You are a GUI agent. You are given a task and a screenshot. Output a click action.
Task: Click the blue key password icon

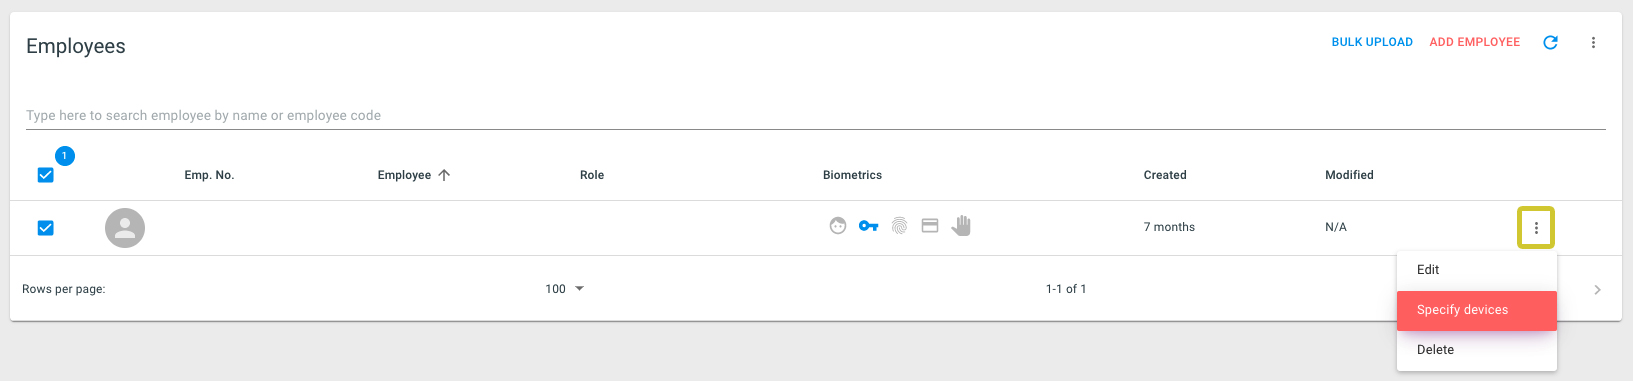pyautogui.click(x=868, y=226)
